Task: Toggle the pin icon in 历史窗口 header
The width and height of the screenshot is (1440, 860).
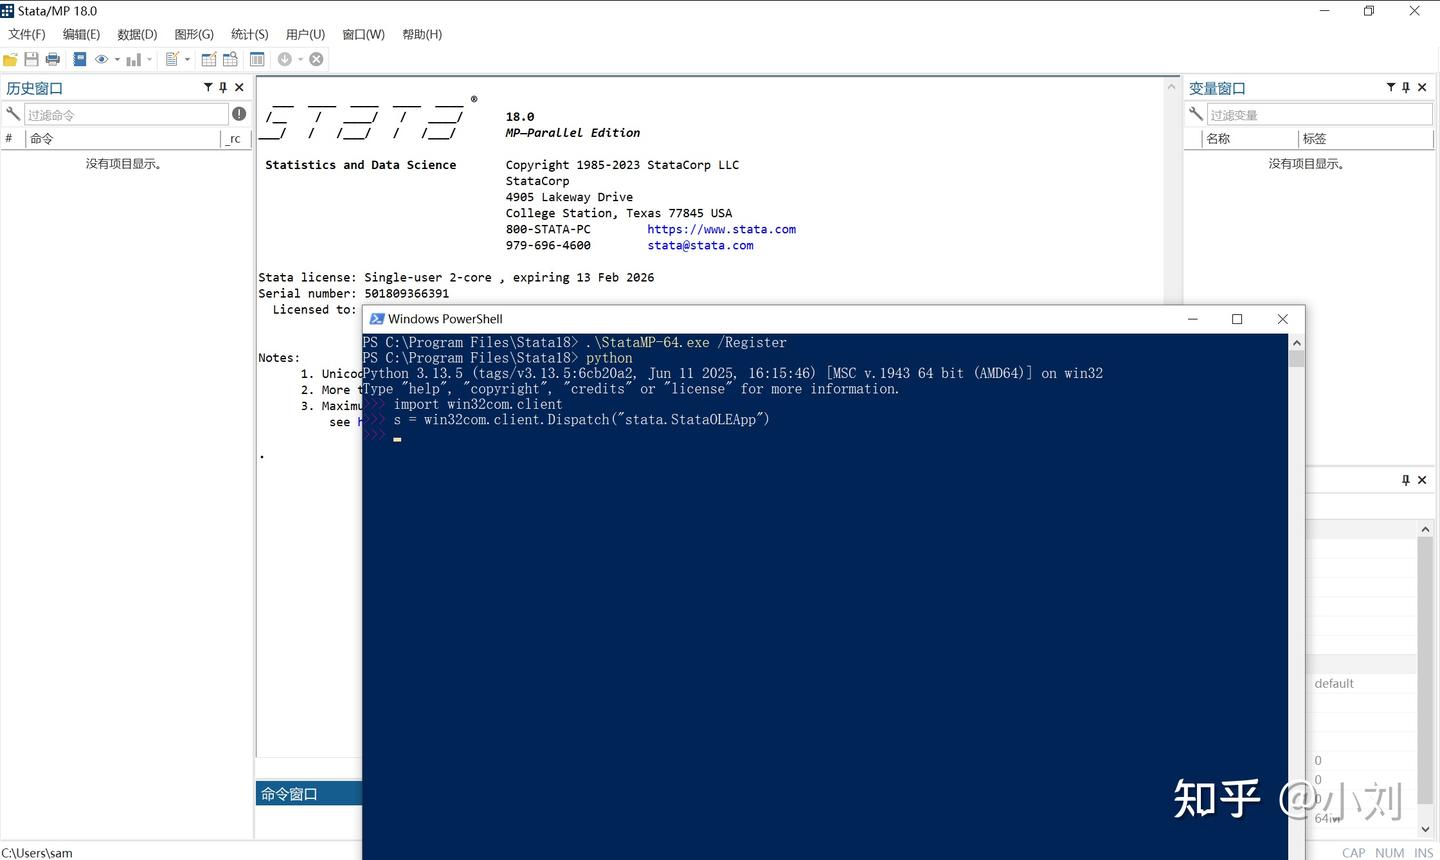Action: tap(223, 88)
